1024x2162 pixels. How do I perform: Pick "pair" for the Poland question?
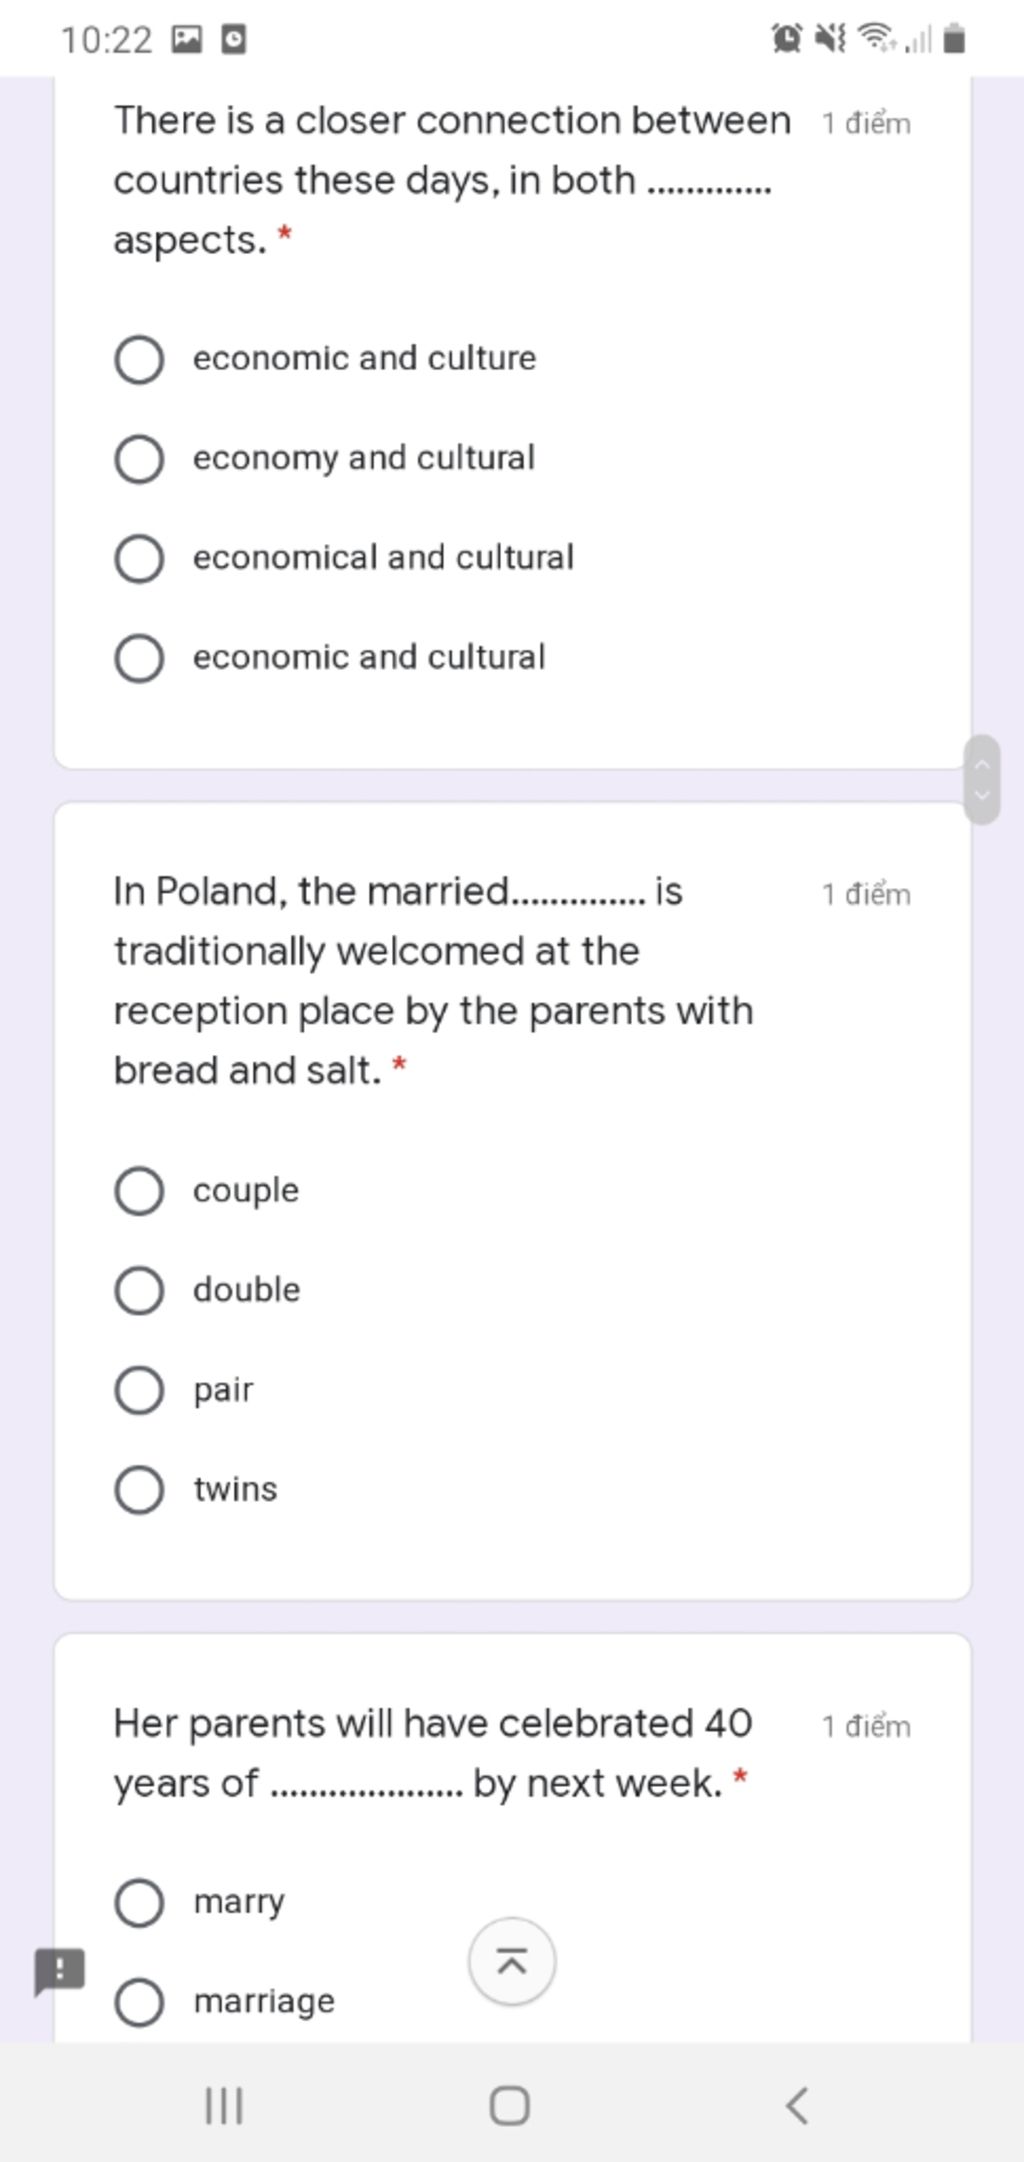[140, 1390]
